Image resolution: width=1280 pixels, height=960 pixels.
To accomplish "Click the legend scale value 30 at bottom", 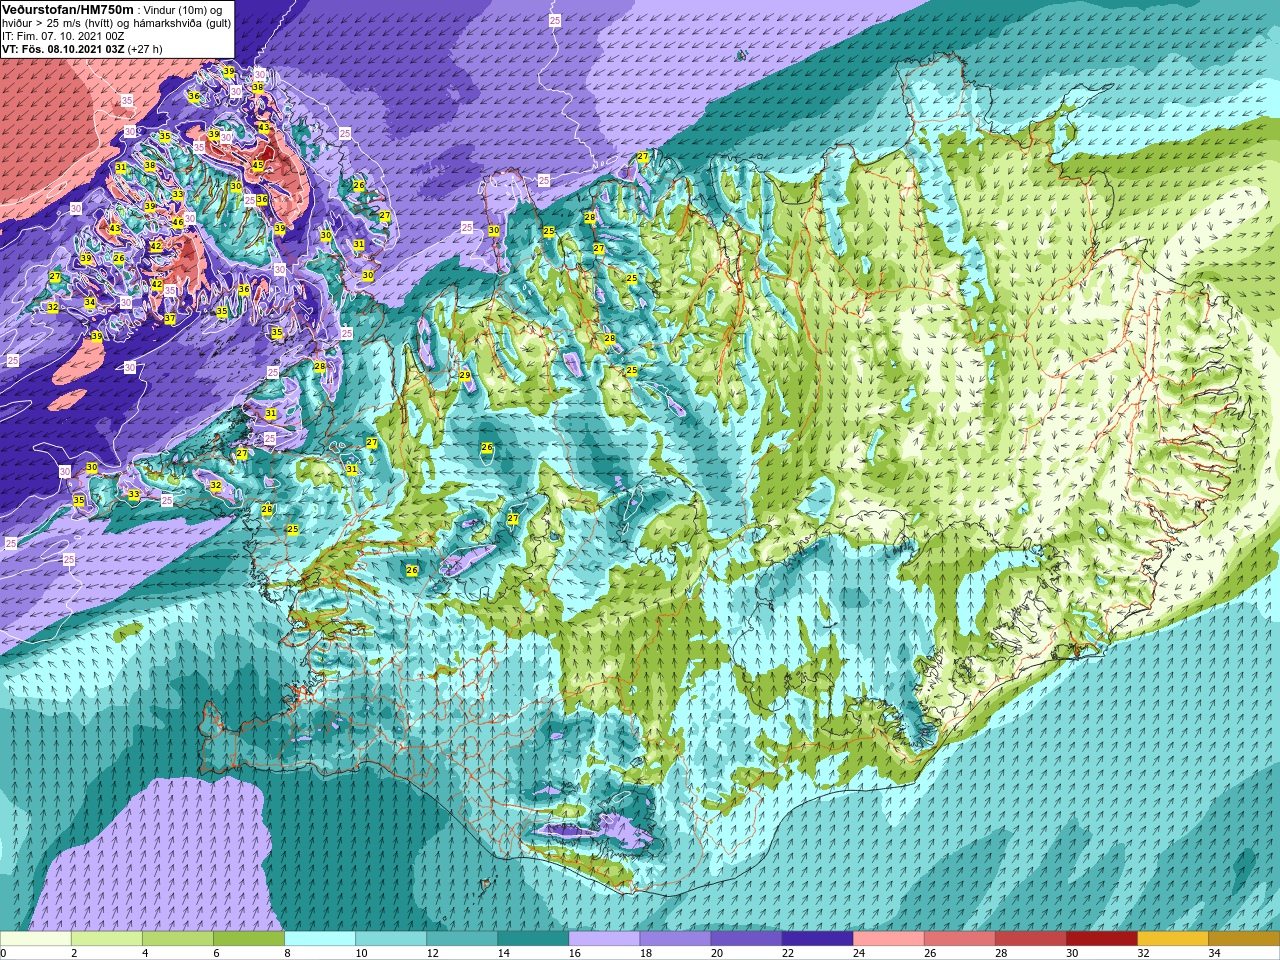I will click(x=1071, y=953).
